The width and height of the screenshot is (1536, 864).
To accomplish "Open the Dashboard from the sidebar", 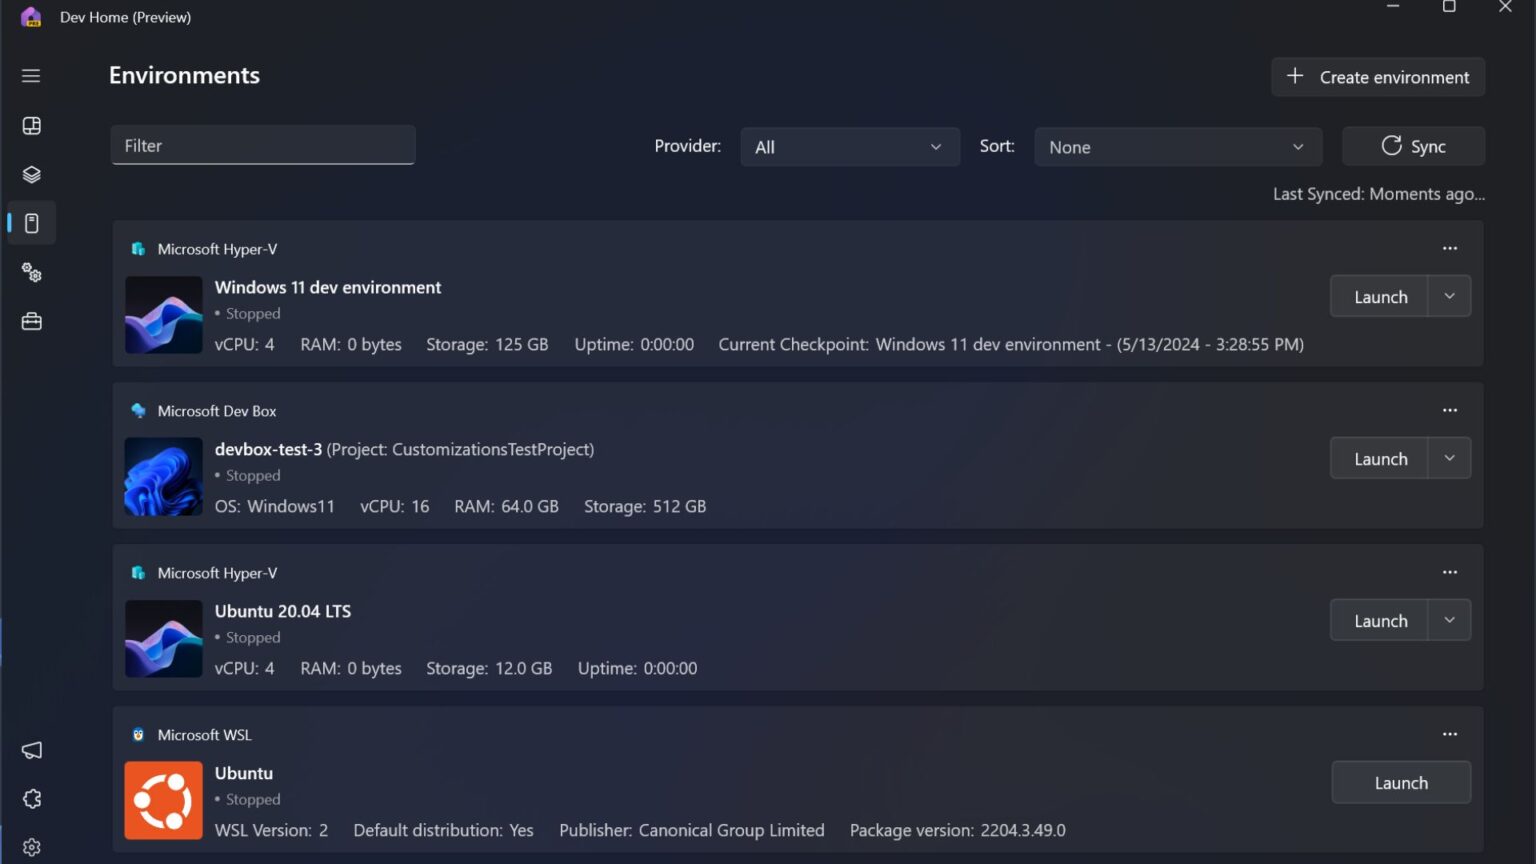I will [x=31, y=125].
